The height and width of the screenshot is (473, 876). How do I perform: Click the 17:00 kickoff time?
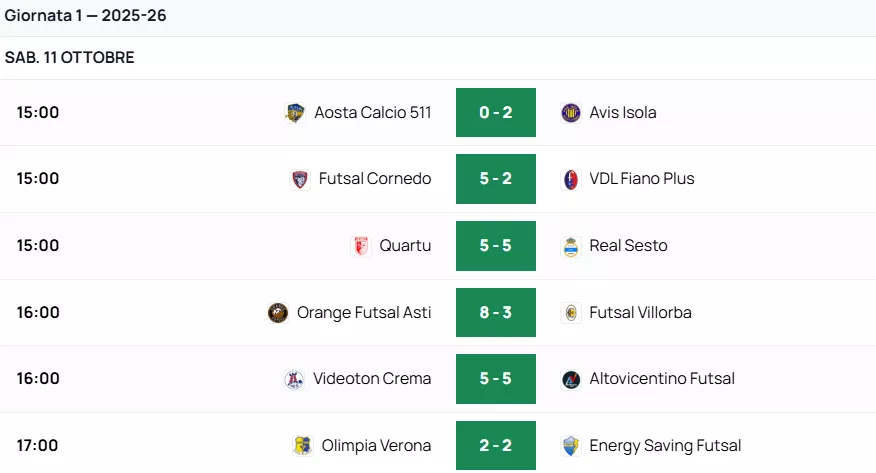(x=38, y=446)
